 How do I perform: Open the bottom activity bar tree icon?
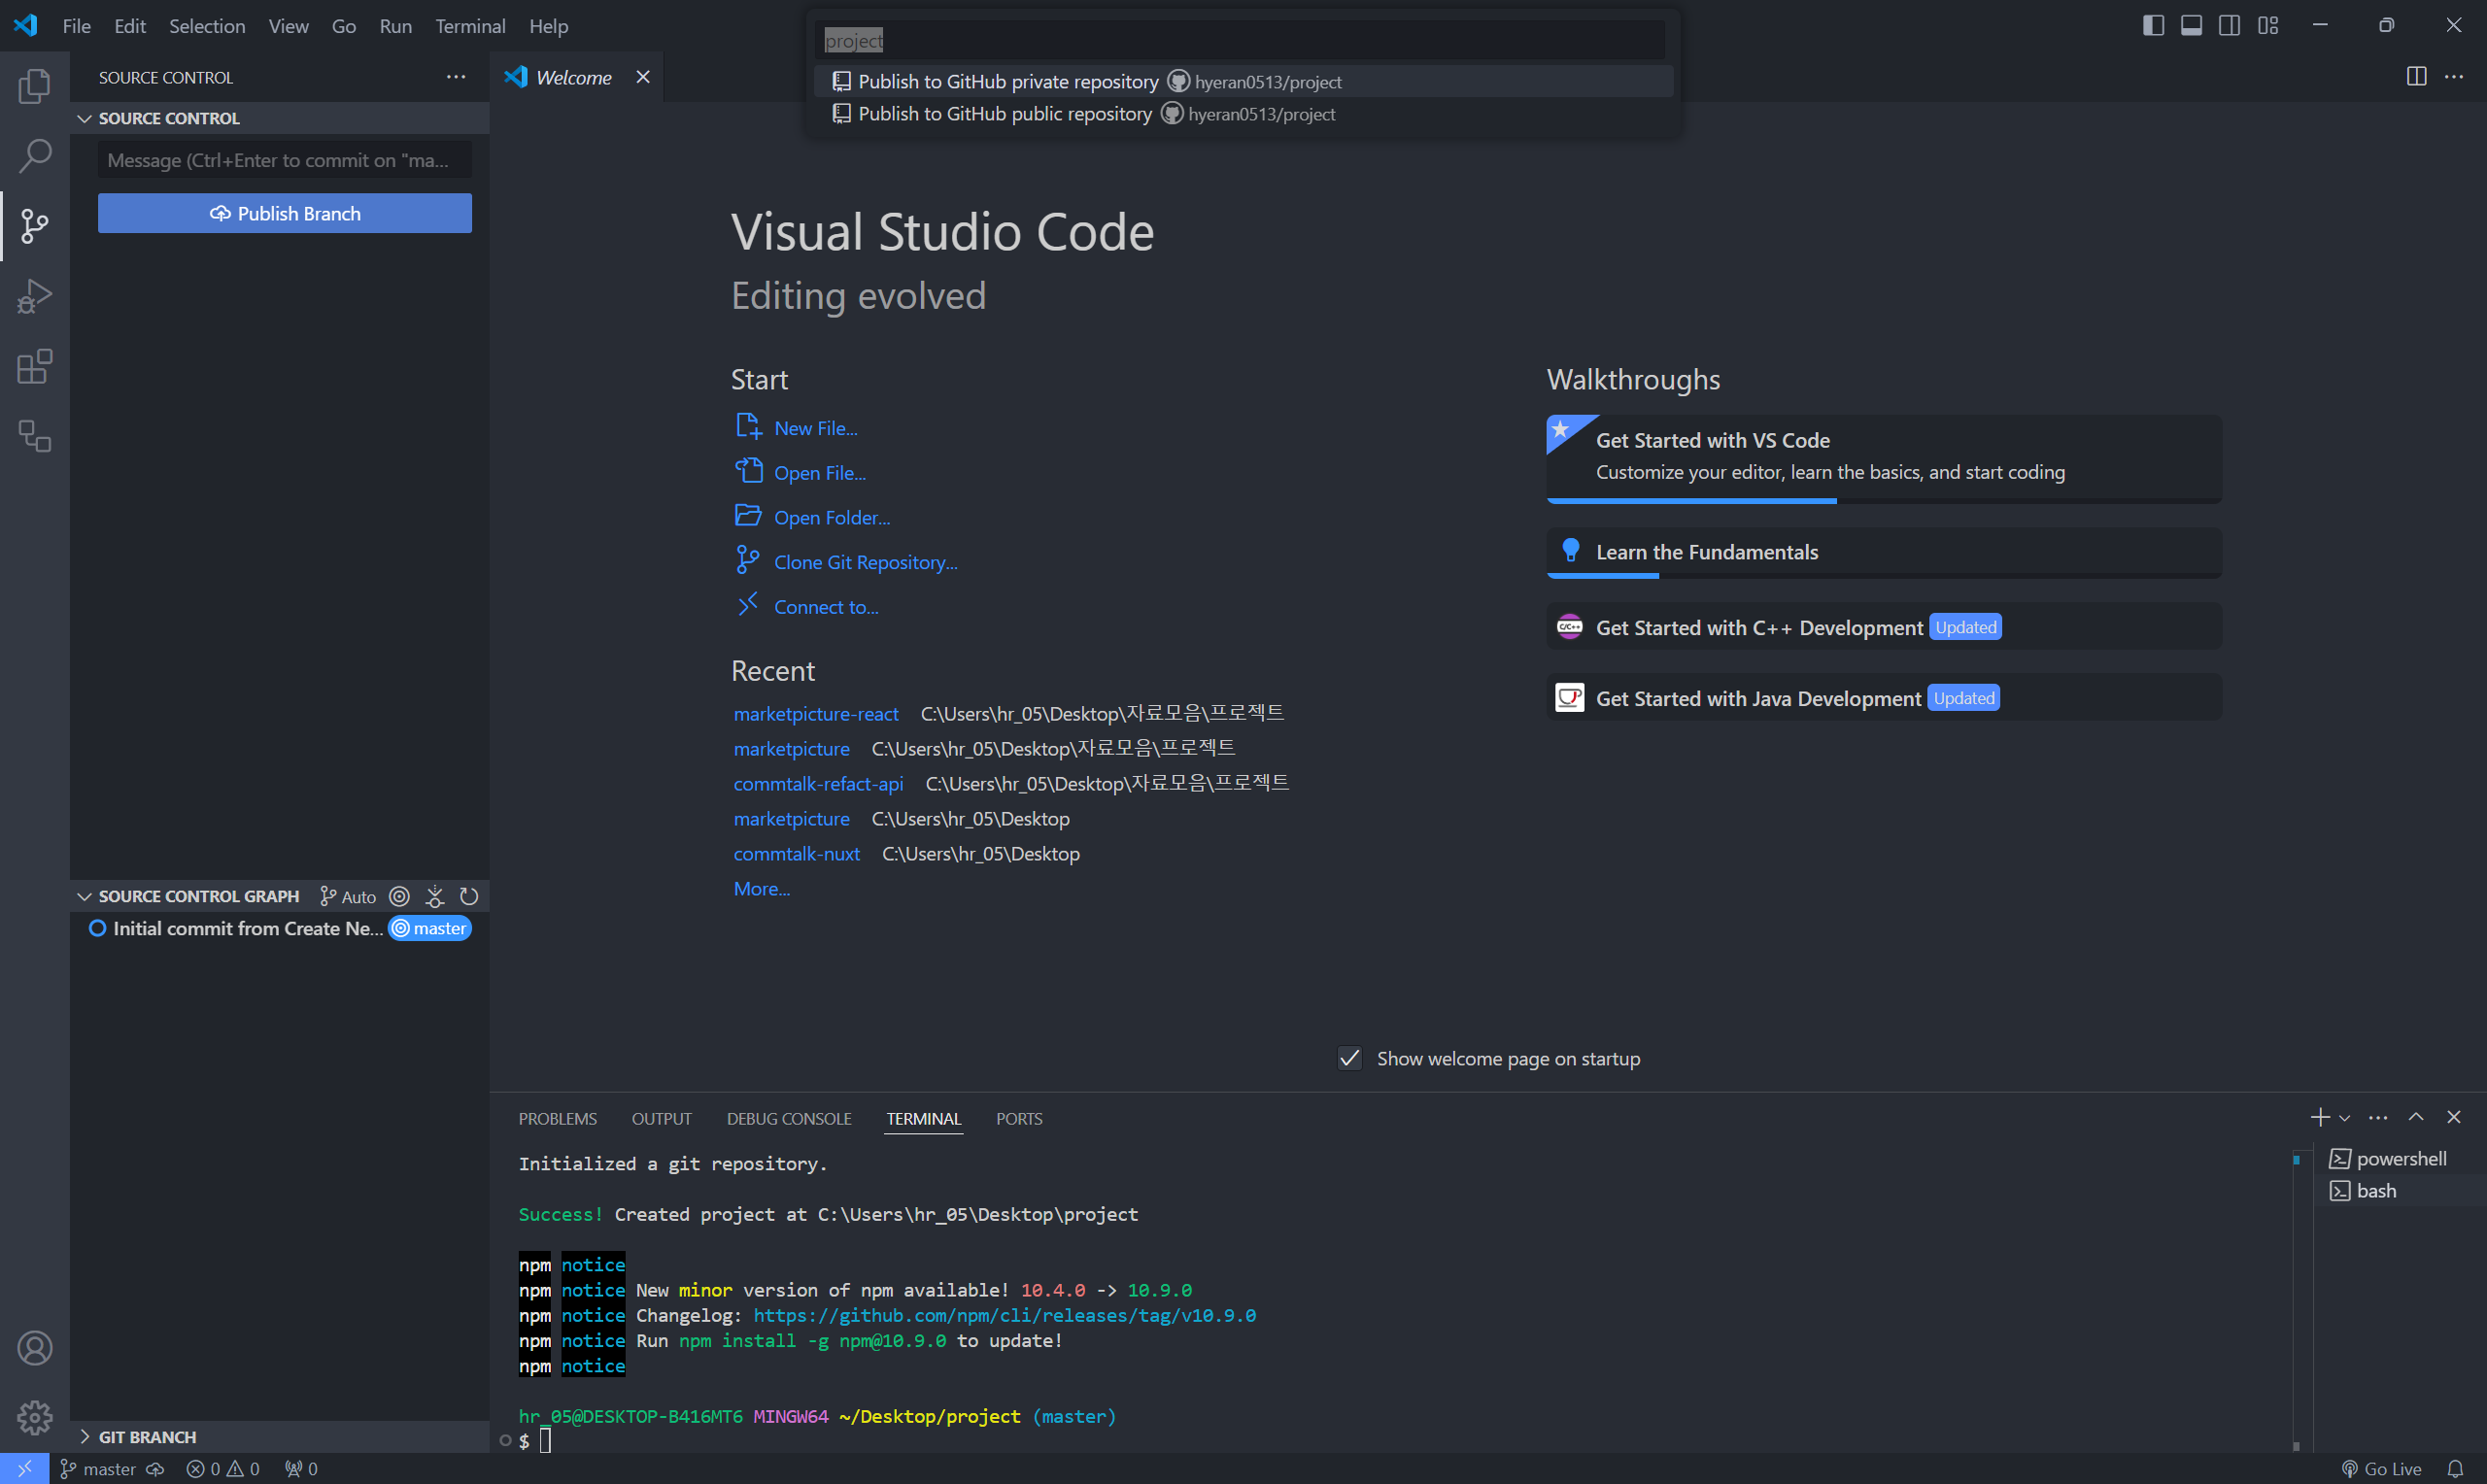click(34, 436)
